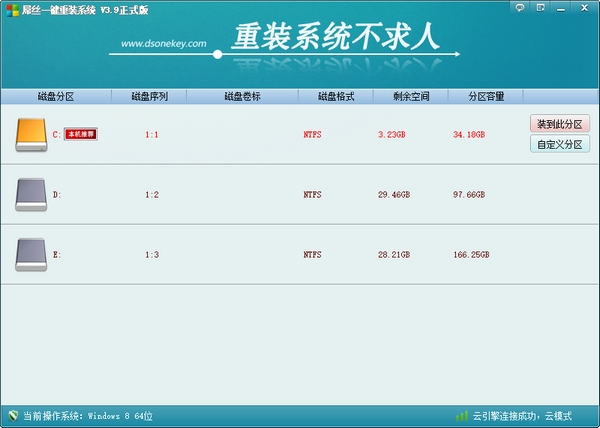The height and width of the screenshot is (428, 600).
Task: Open the feedback chat bubble icon
Action: pyautogui.click(x=520, y=8)
